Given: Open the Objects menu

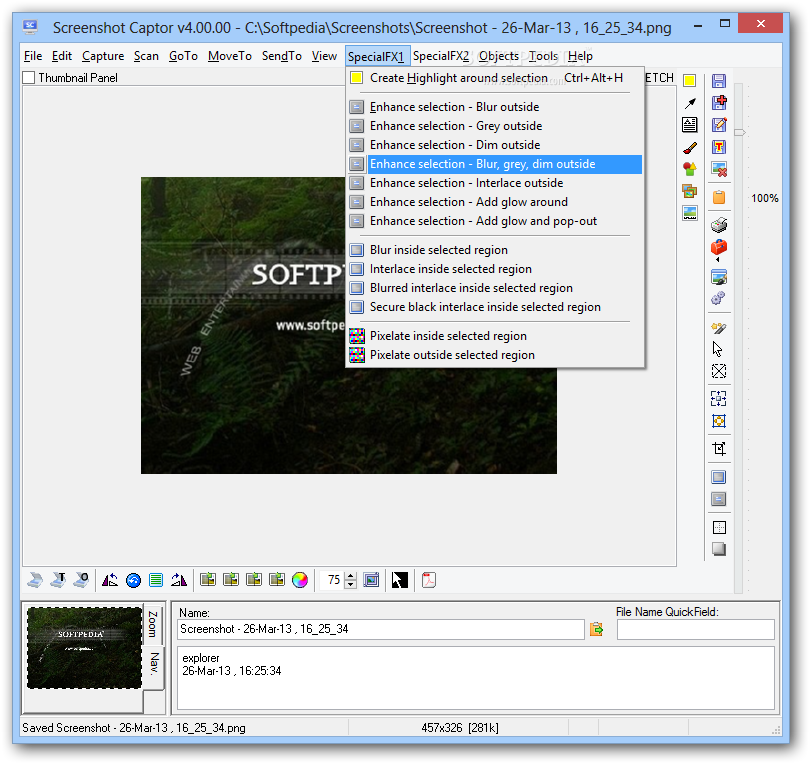Looking at the screenshot, I should click(499, 56).
